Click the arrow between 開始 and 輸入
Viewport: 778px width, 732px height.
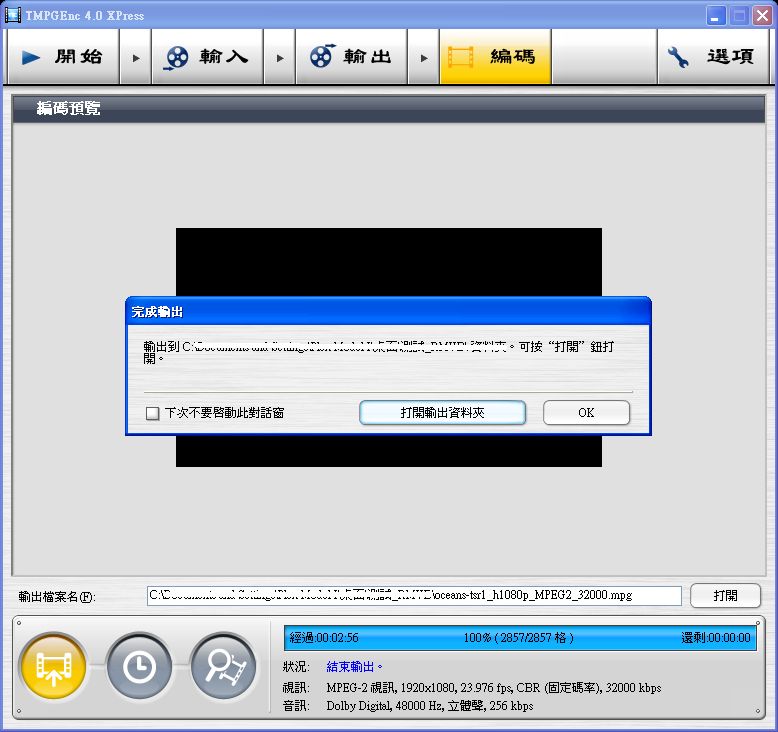[x=135, y=58]
